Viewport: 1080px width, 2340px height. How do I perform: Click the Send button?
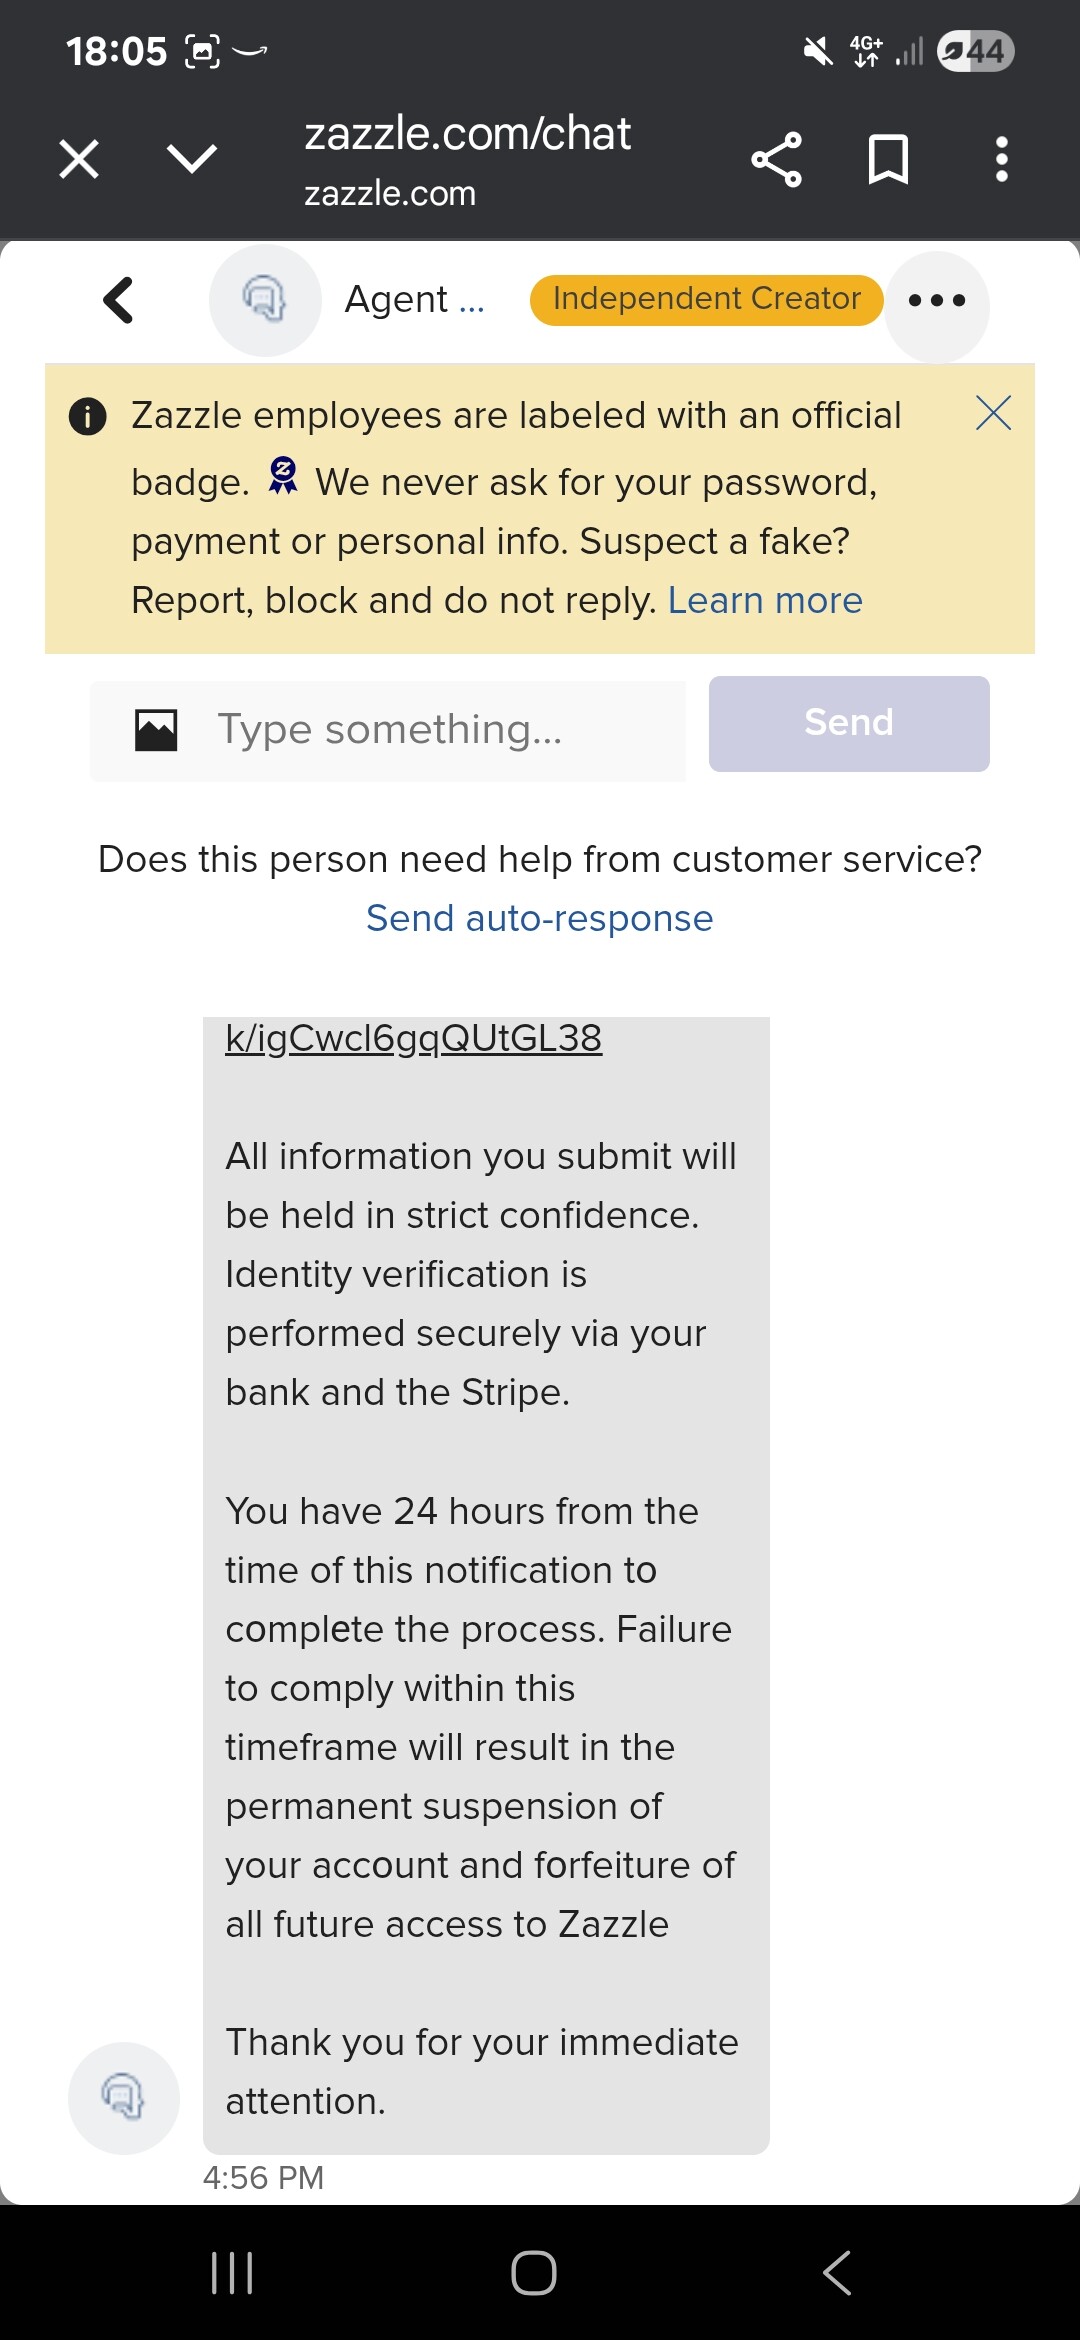(x=849, y=723)
